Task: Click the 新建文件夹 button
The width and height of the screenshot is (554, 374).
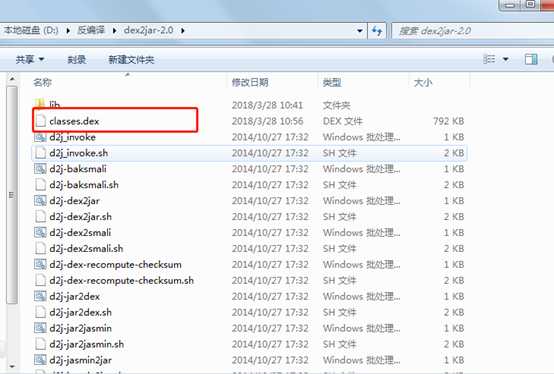Action: (131, 60)
